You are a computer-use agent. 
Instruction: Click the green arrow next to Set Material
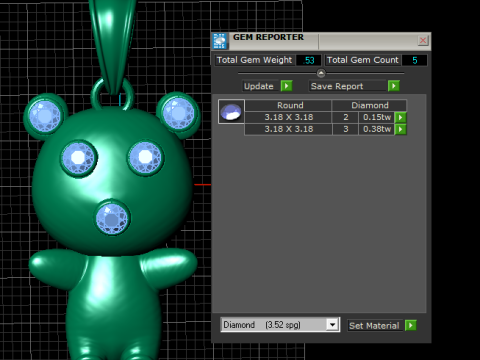coord(411,325)
